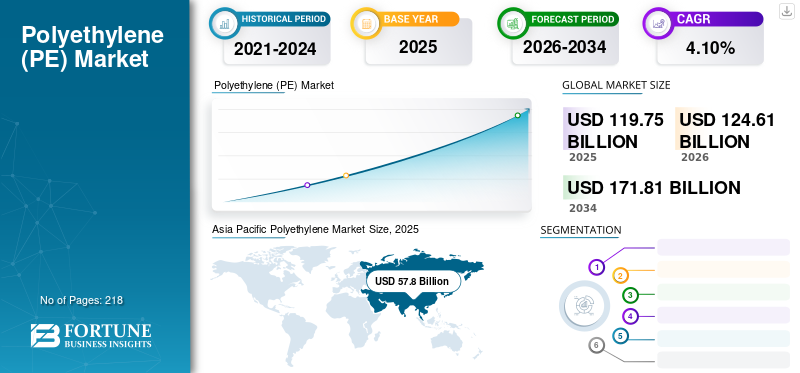This screenshot has height=373, width=800.
Task: Select segmentation number 1 marker
Action: pyautogui.click(x=596, y=267)
